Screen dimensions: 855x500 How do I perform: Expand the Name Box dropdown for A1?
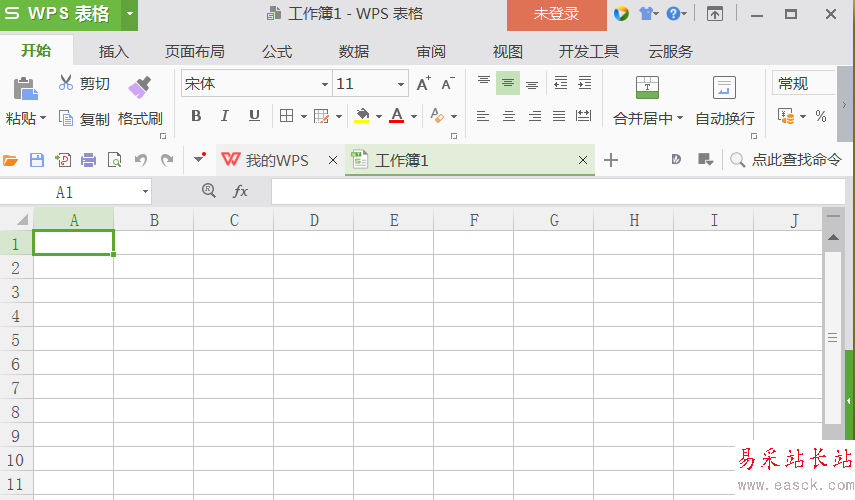(145, 191)
